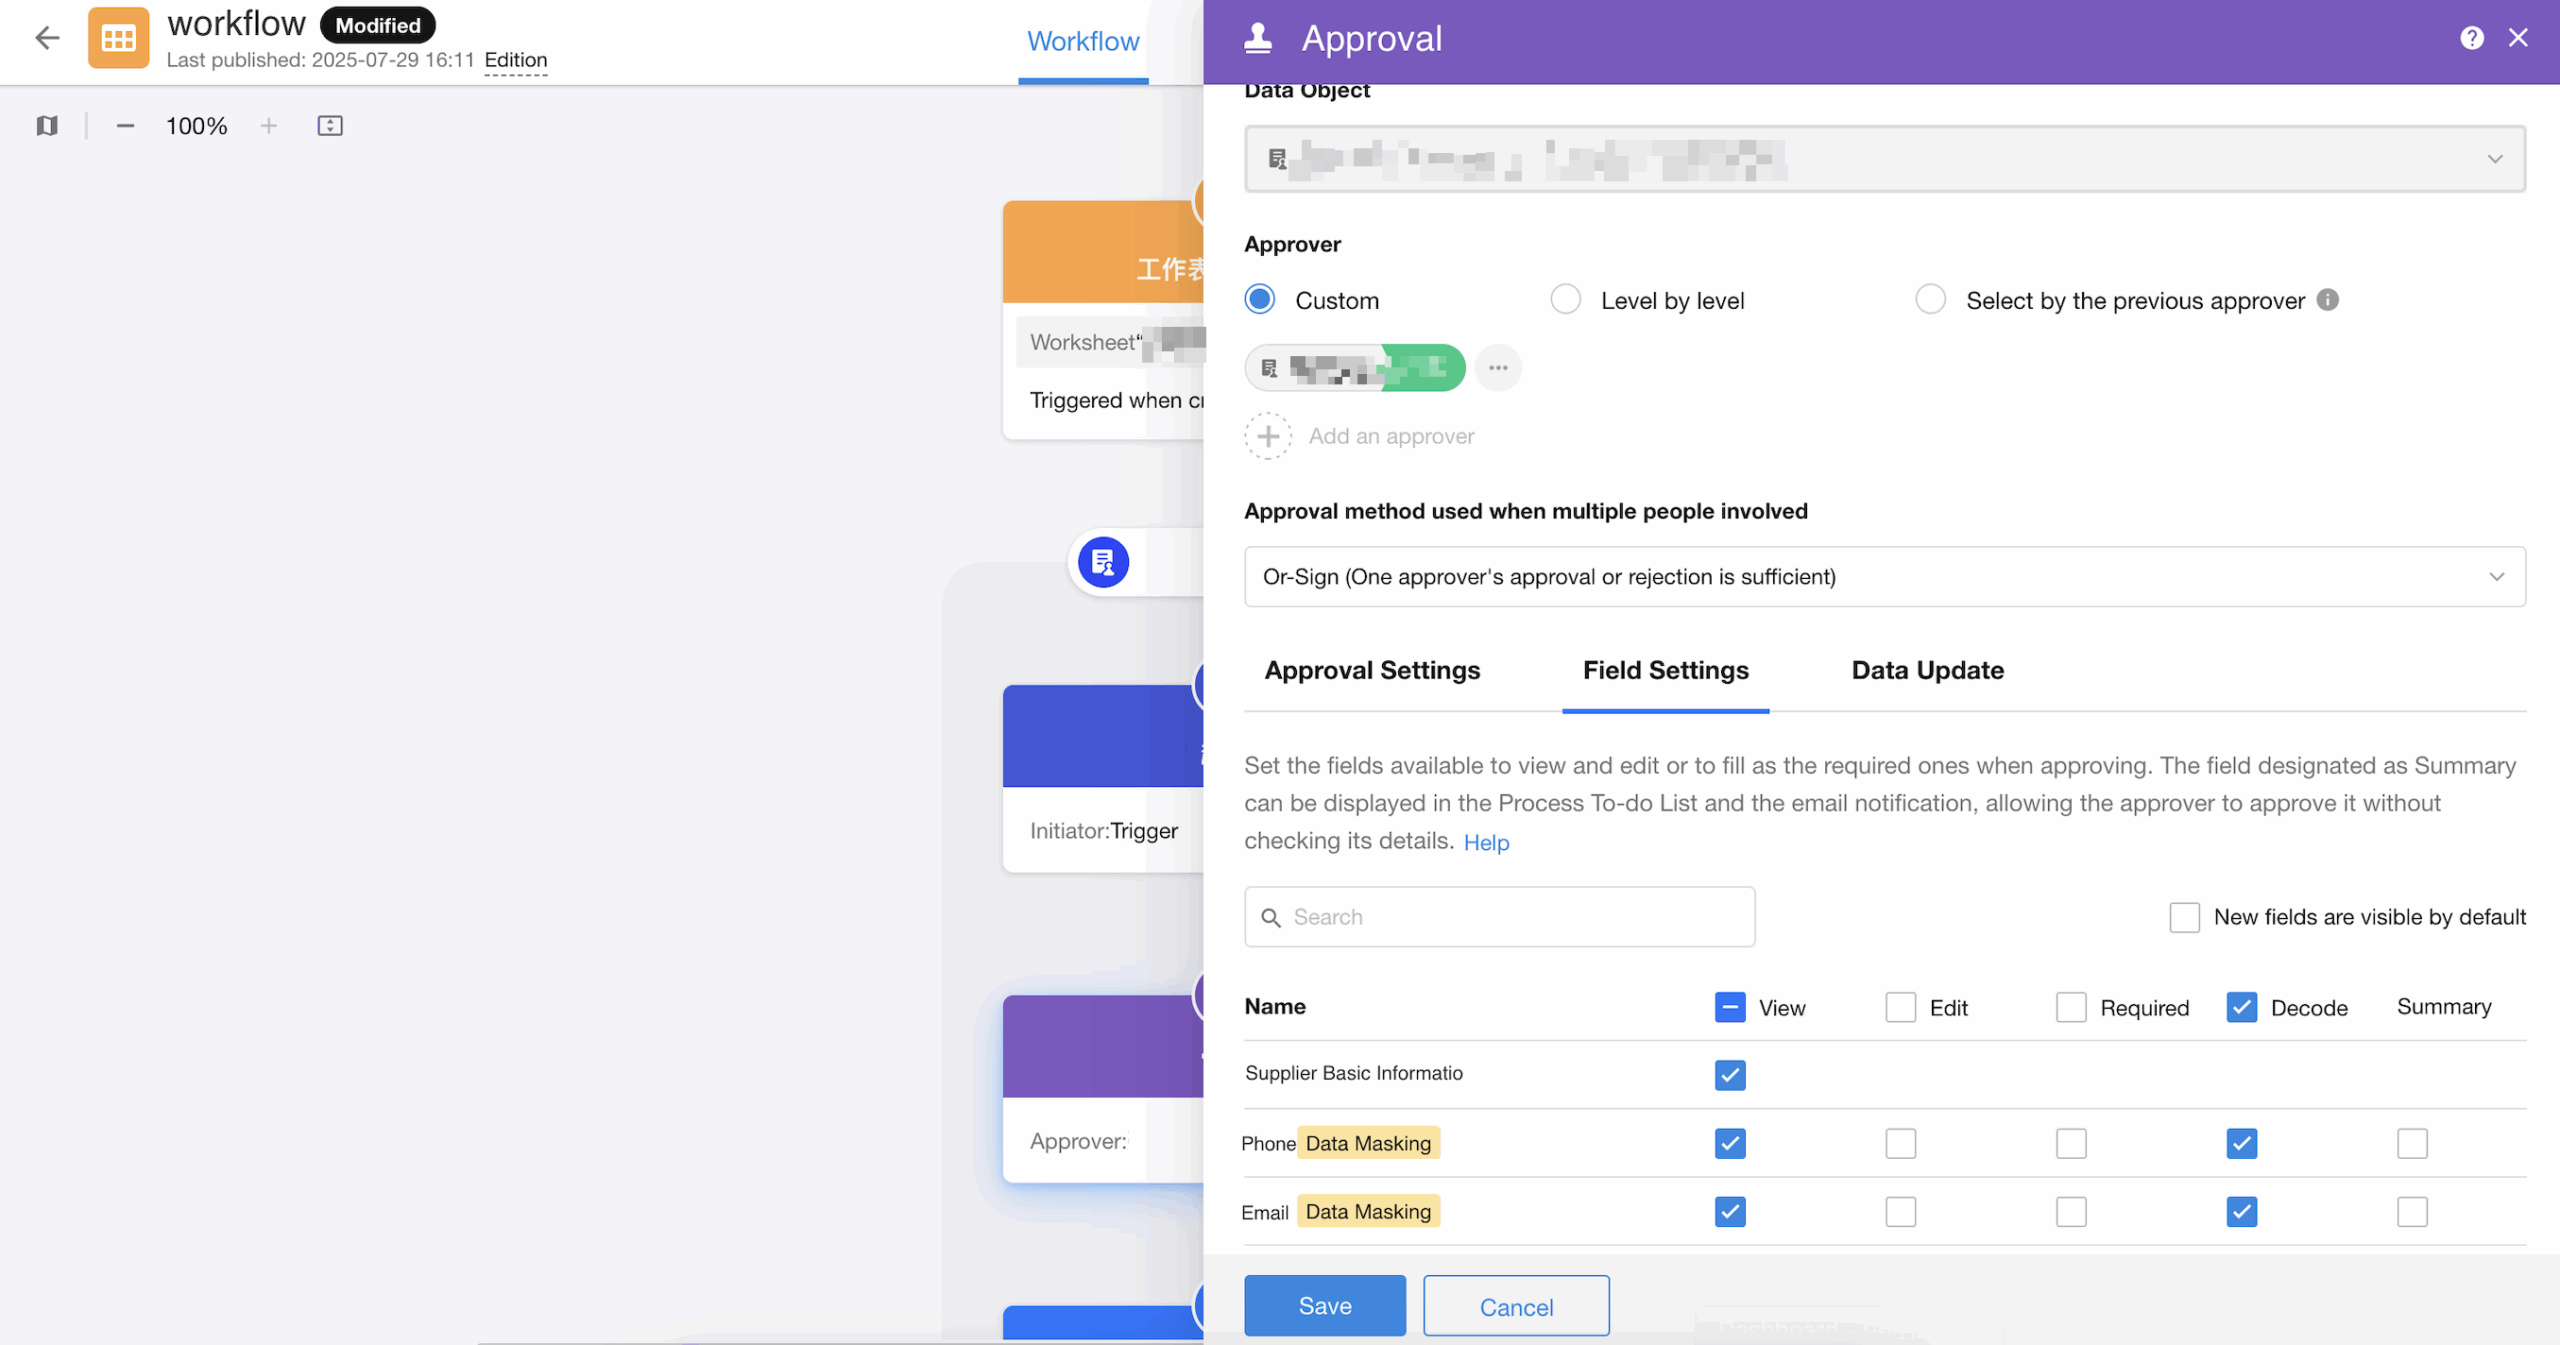This screenshot has width=2560, height=1345.
Task: Check Edit for the Email field
Action: click(1901, 1212)
